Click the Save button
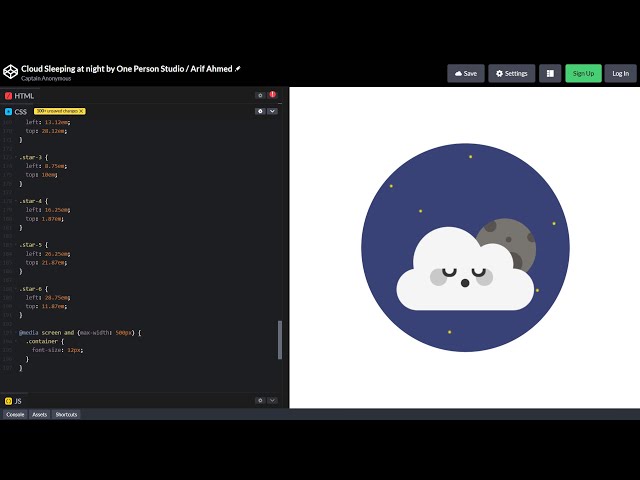 [466, 73]
